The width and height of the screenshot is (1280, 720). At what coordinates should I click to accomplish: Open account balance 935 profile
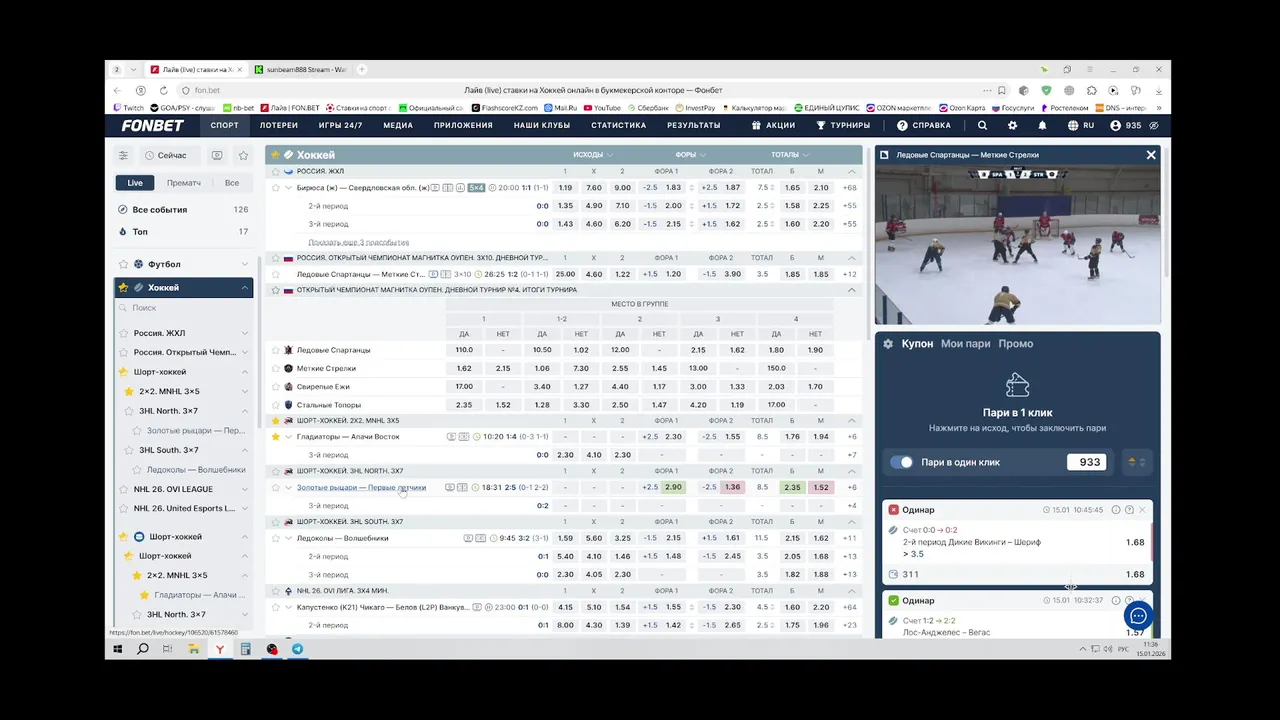1125,126
